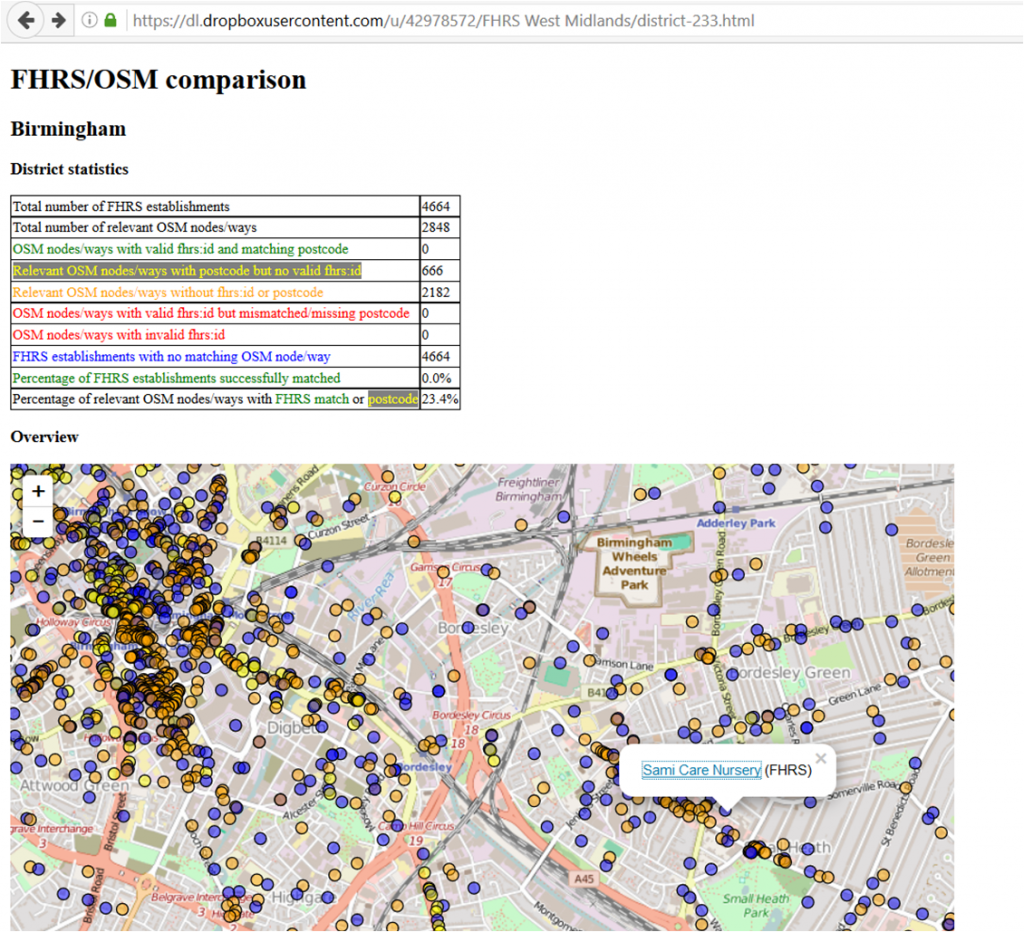This screenshot has width=1024, height=932.
Task: Open the Sami Care Nursery link
Action: (701, 770)
